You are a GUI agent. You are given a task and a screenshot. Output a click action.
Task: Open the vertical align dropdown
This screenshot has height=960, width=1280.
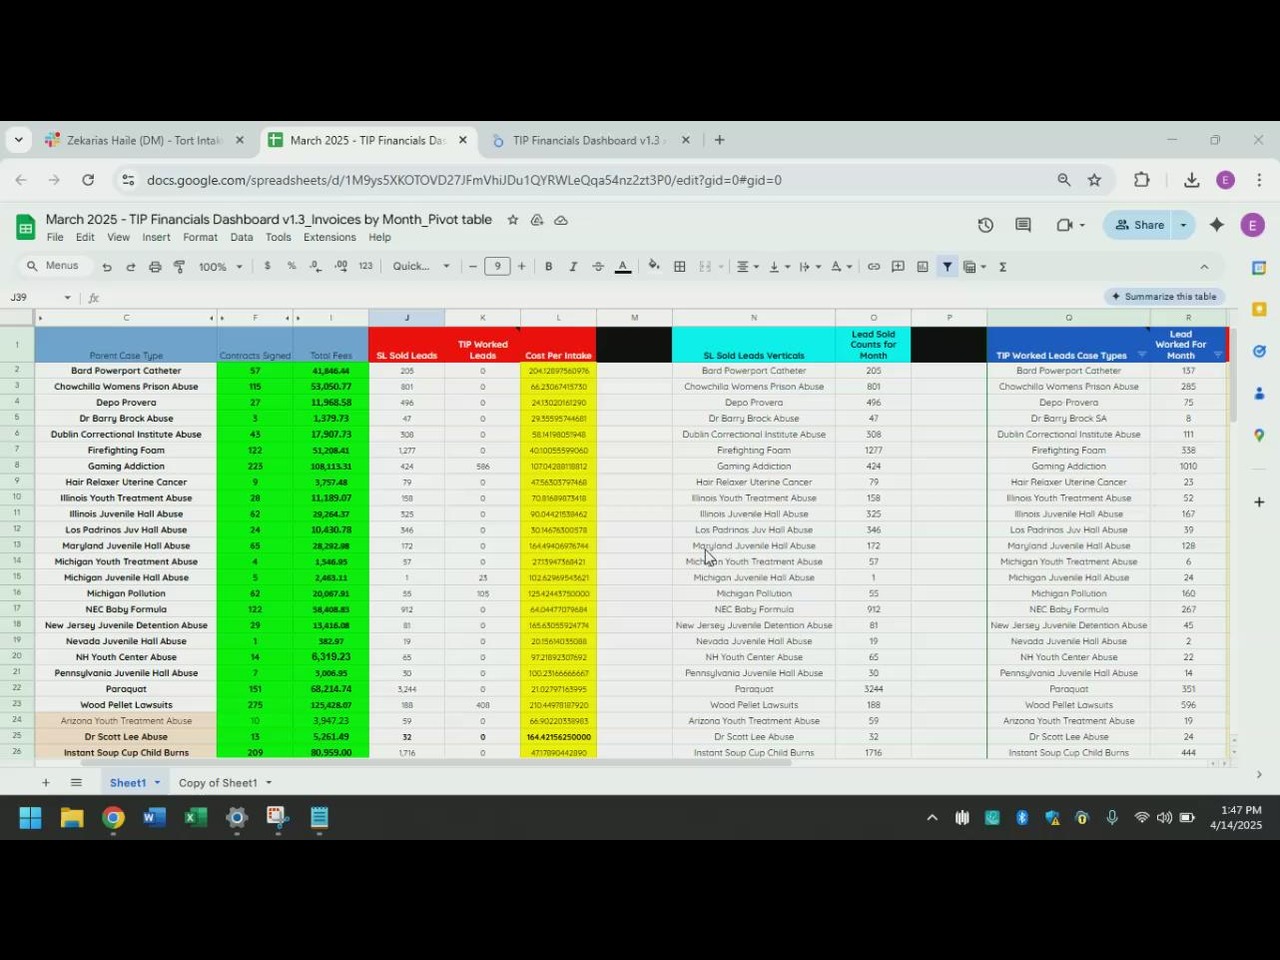(x=778, y=266)
